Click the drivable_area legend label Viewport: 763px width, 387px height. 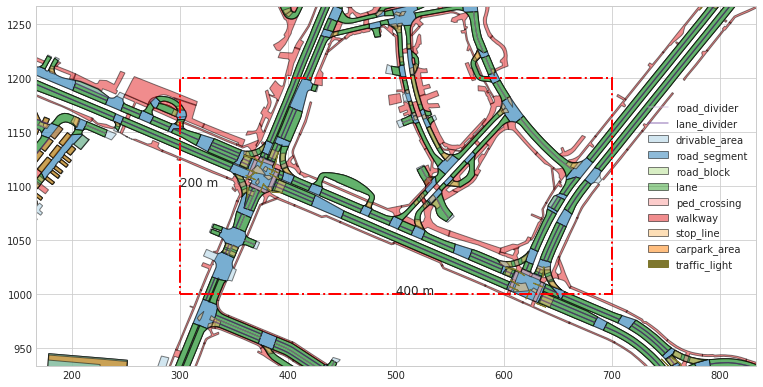coord(709,140)
